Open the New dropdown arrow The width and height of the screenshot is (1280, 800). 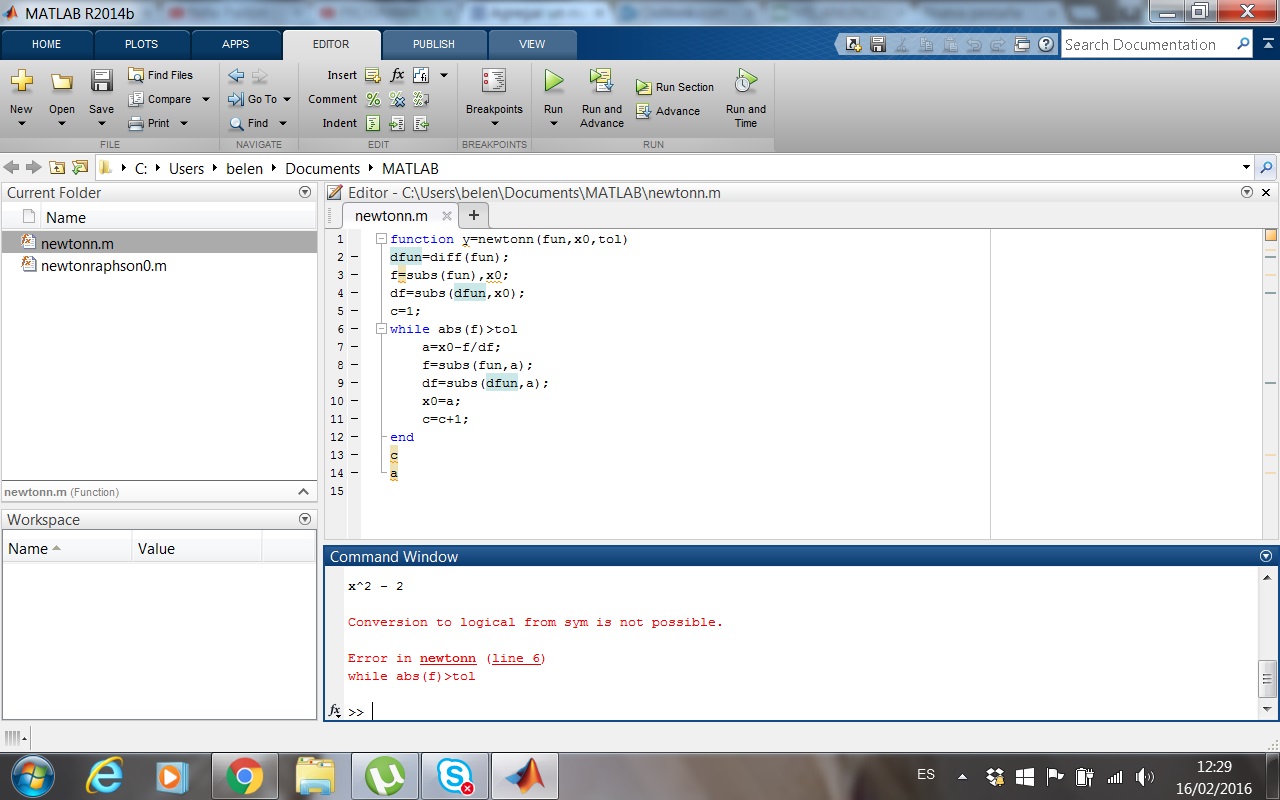[x=21, y=124]
